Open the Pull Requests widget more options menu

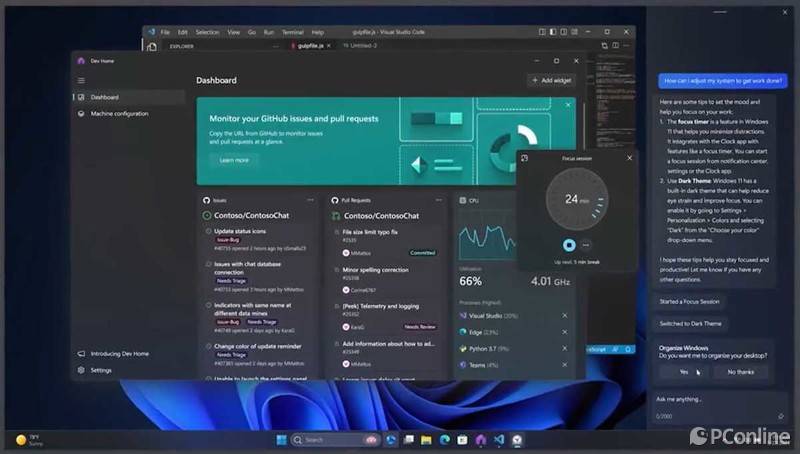[439, 200]
